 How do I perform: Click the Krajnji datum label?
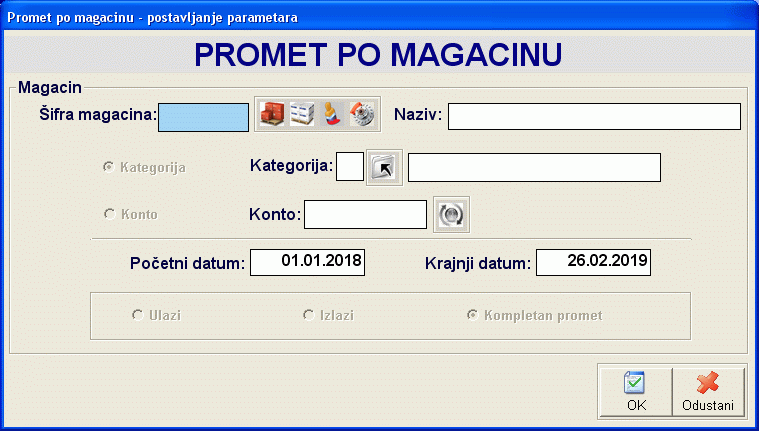478,263
